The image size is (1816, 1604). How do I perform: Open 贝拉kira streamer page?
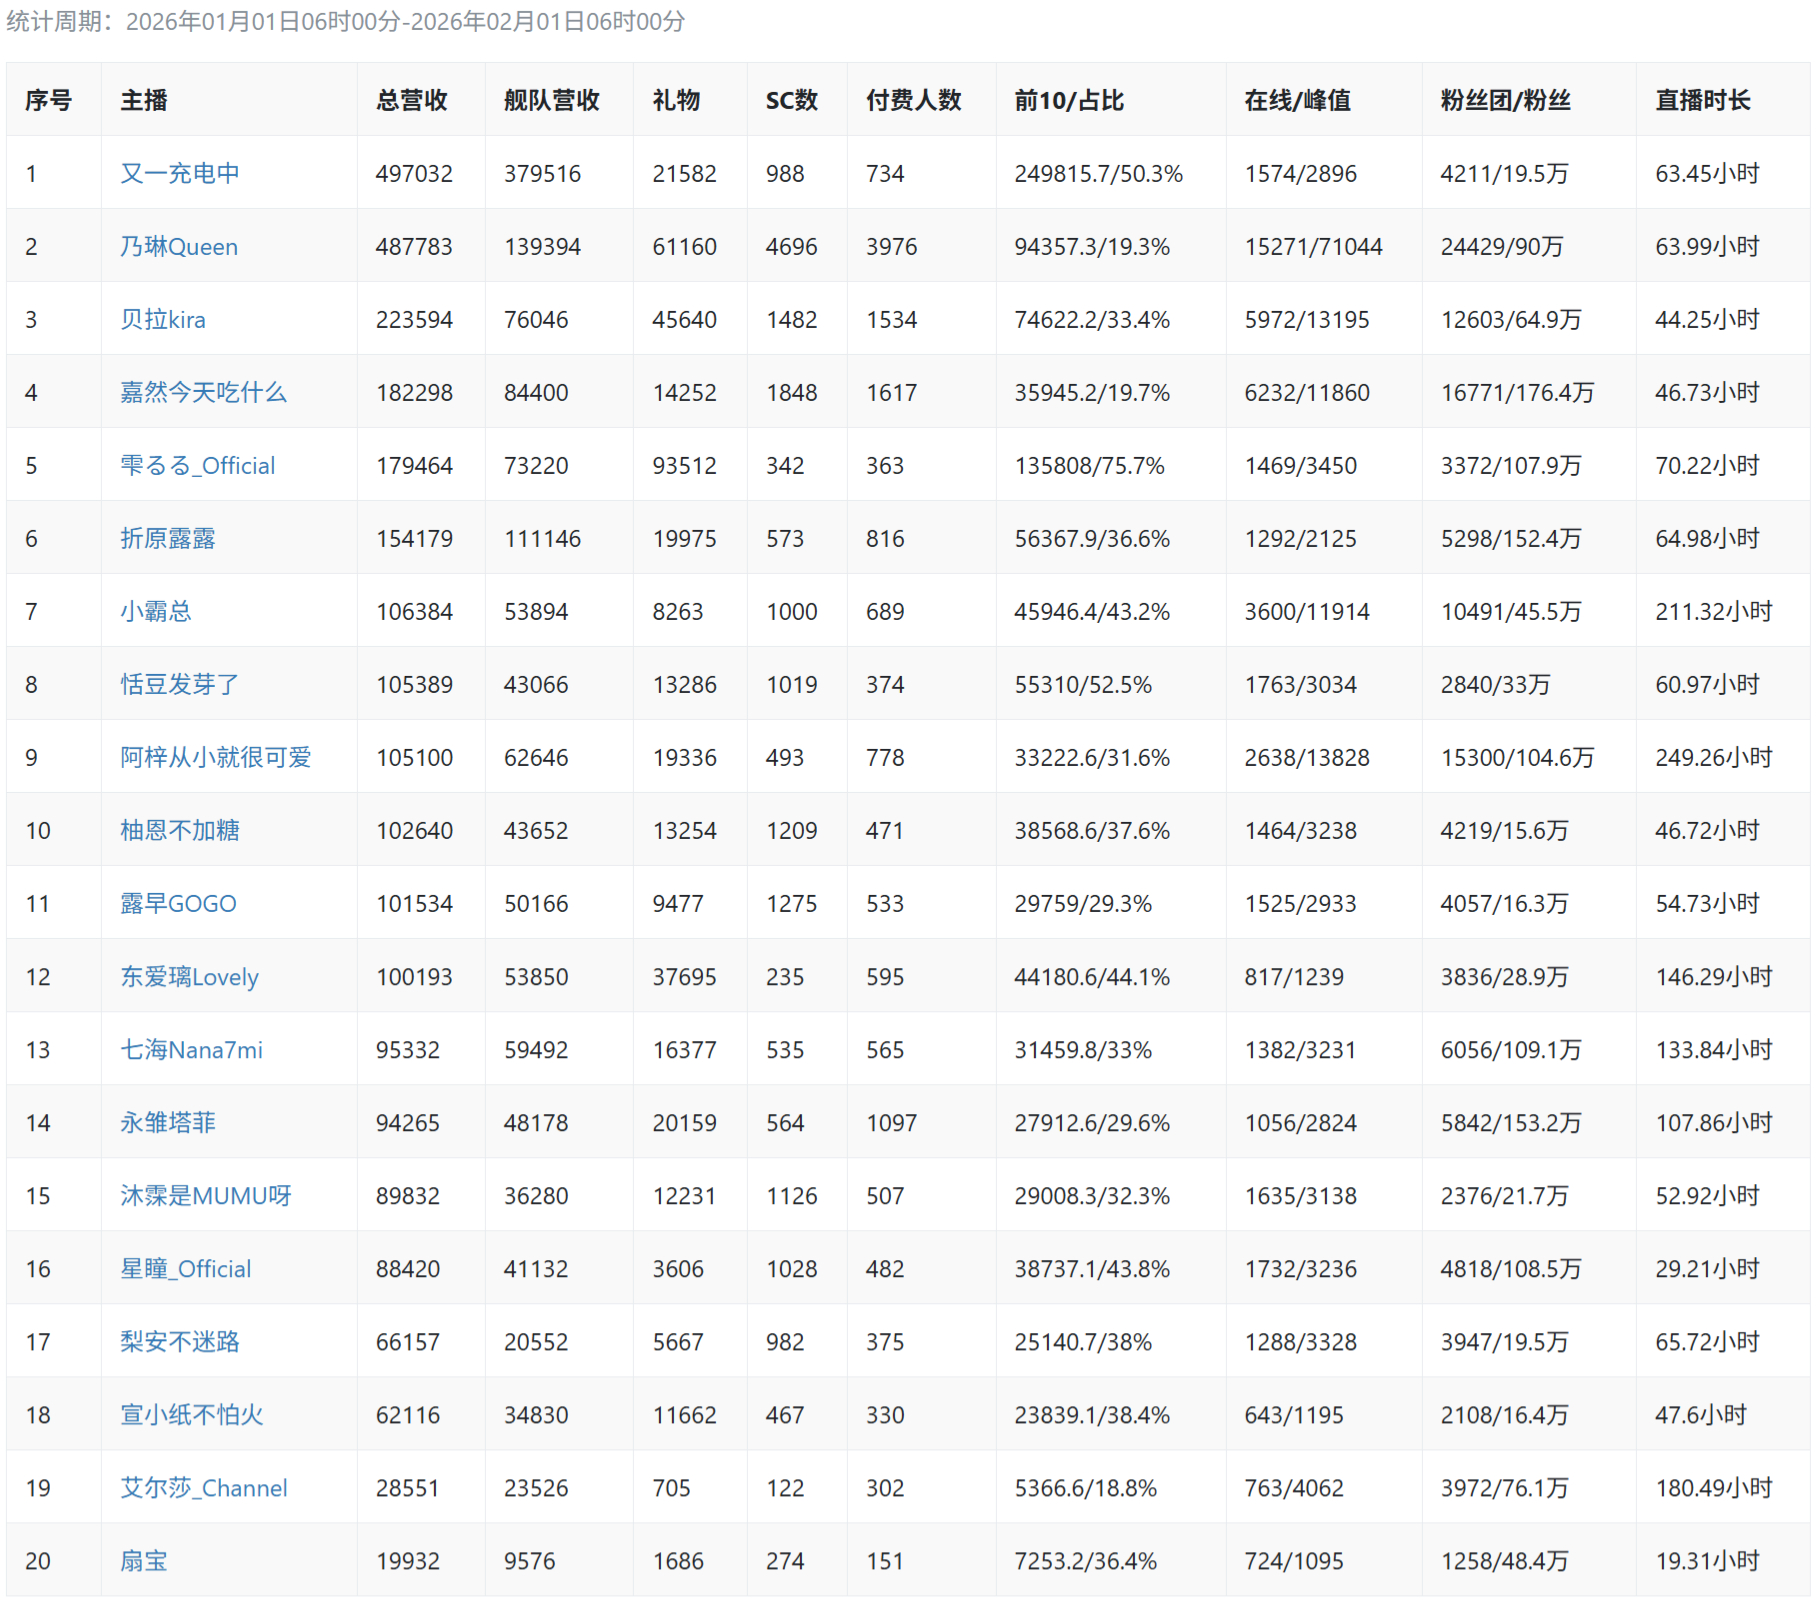[163, 319]
